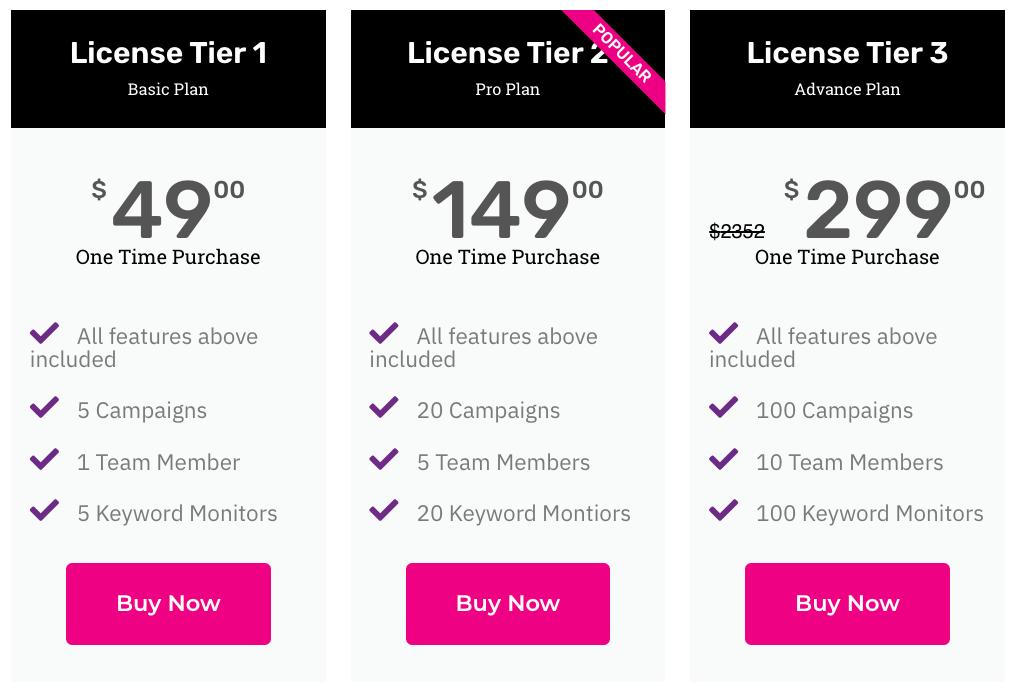
Task: Click the checkmark next to "20 Campaigns"
Action: (384, 410)
